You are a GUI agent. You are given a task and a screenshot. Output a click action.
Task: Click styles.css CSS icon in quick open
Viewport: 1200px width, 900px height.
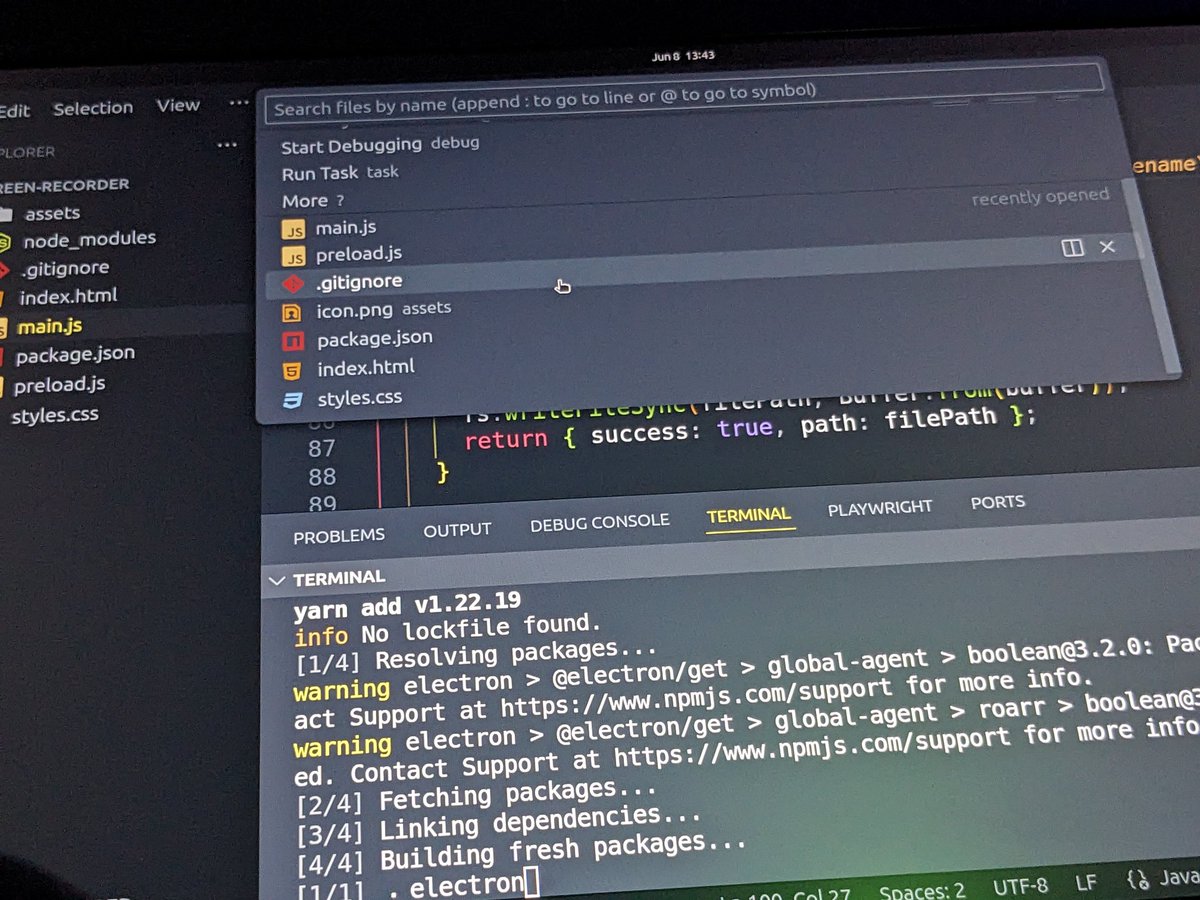pos(292,400)
